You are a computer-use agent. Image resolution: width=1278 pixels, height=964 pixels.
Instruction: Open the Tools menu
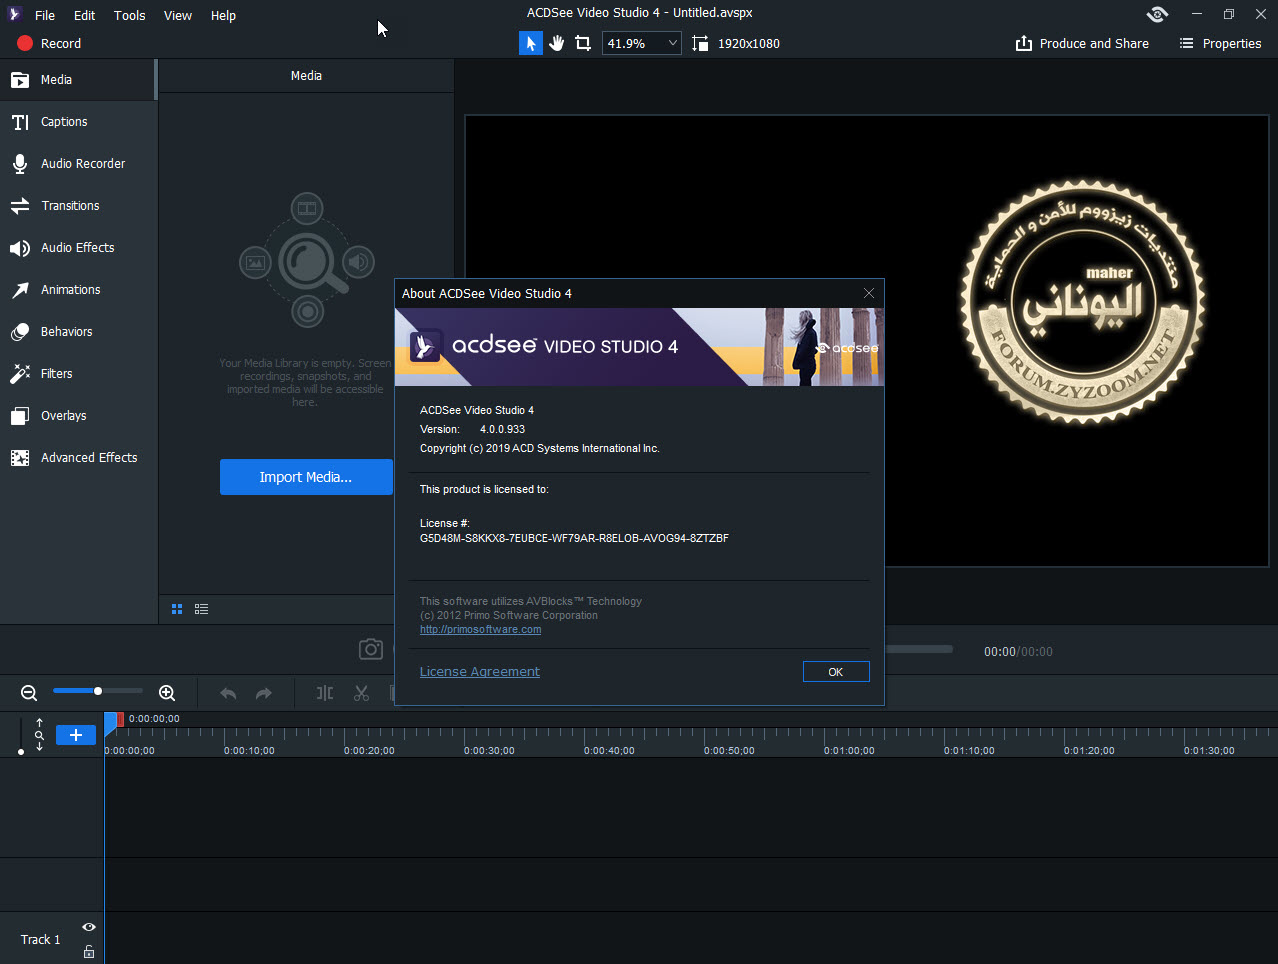(129, 15)
